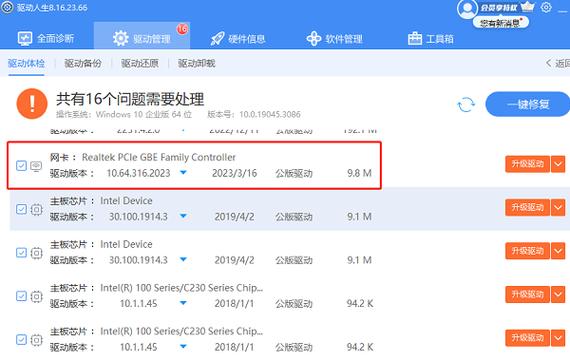Screen dimensions: 570x361
Task: Expand arrow next to second Intel Device upgrade
Action: tap(558, 251)
